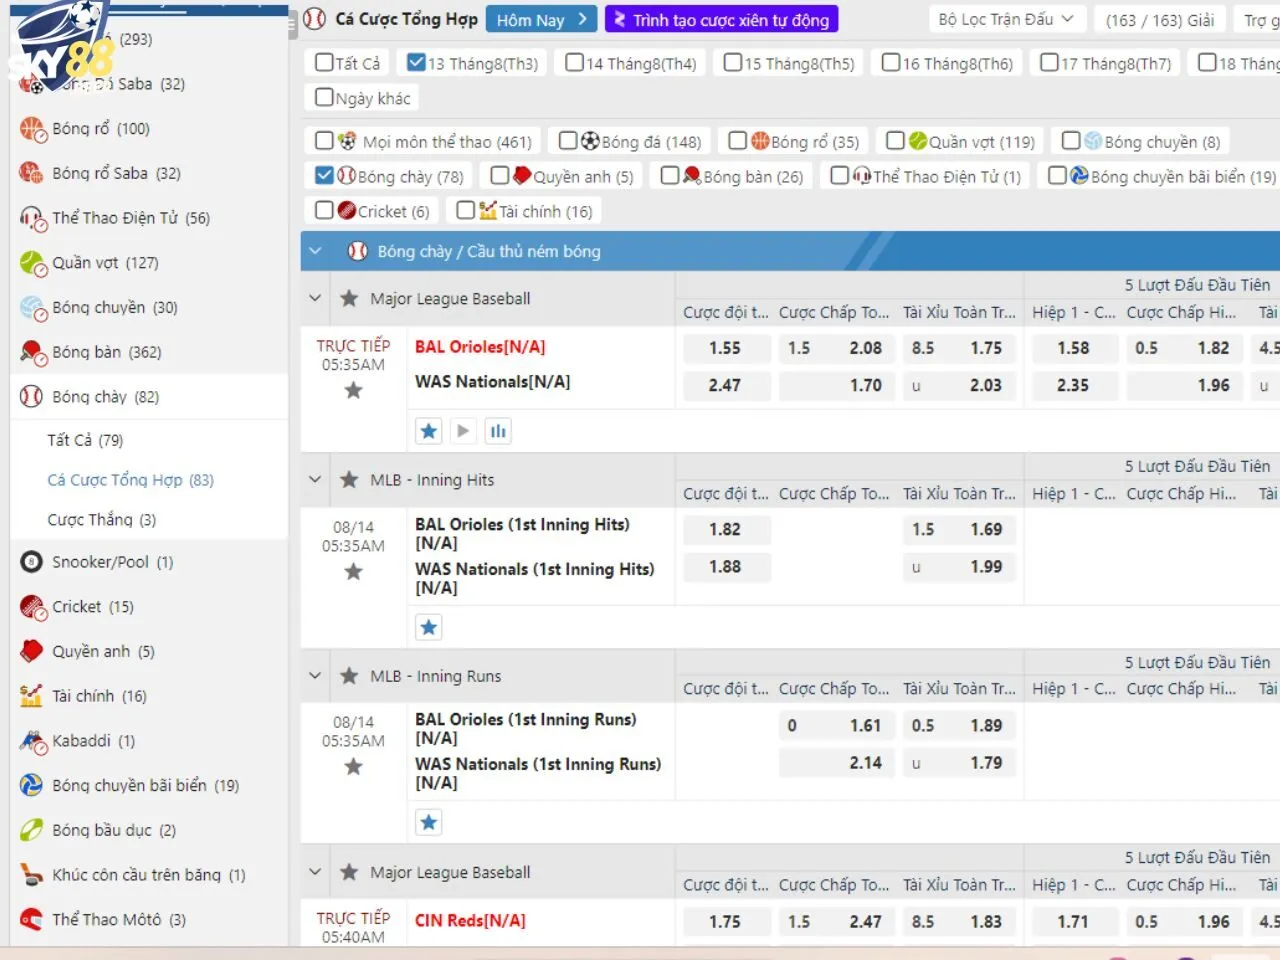
Task: Check the 14 Tháng8(Th4) date checkbox
Action: click(574, 62)
